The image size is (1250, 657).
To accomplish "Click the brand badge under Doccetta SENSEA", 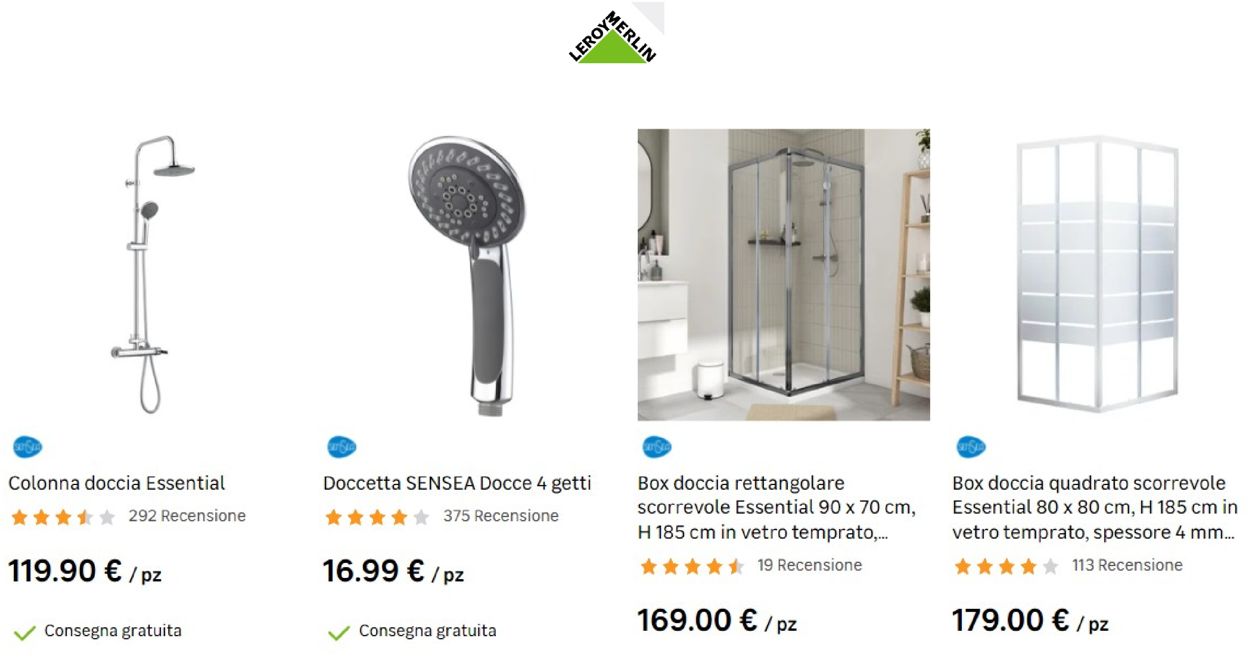I will tap(342, 447).
